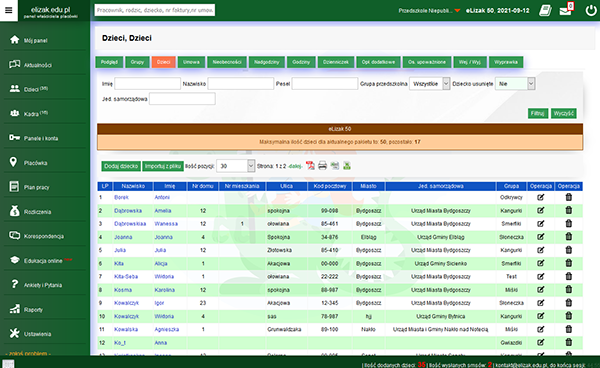Click the export icon next to the printer
This screenshot has width=600, height=368.
tap(335, 166)
